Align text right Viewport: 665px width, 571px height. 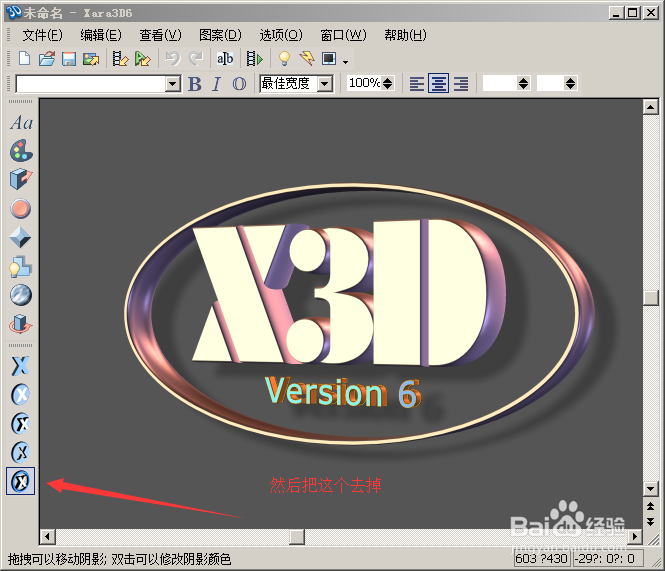coord(461,84)
